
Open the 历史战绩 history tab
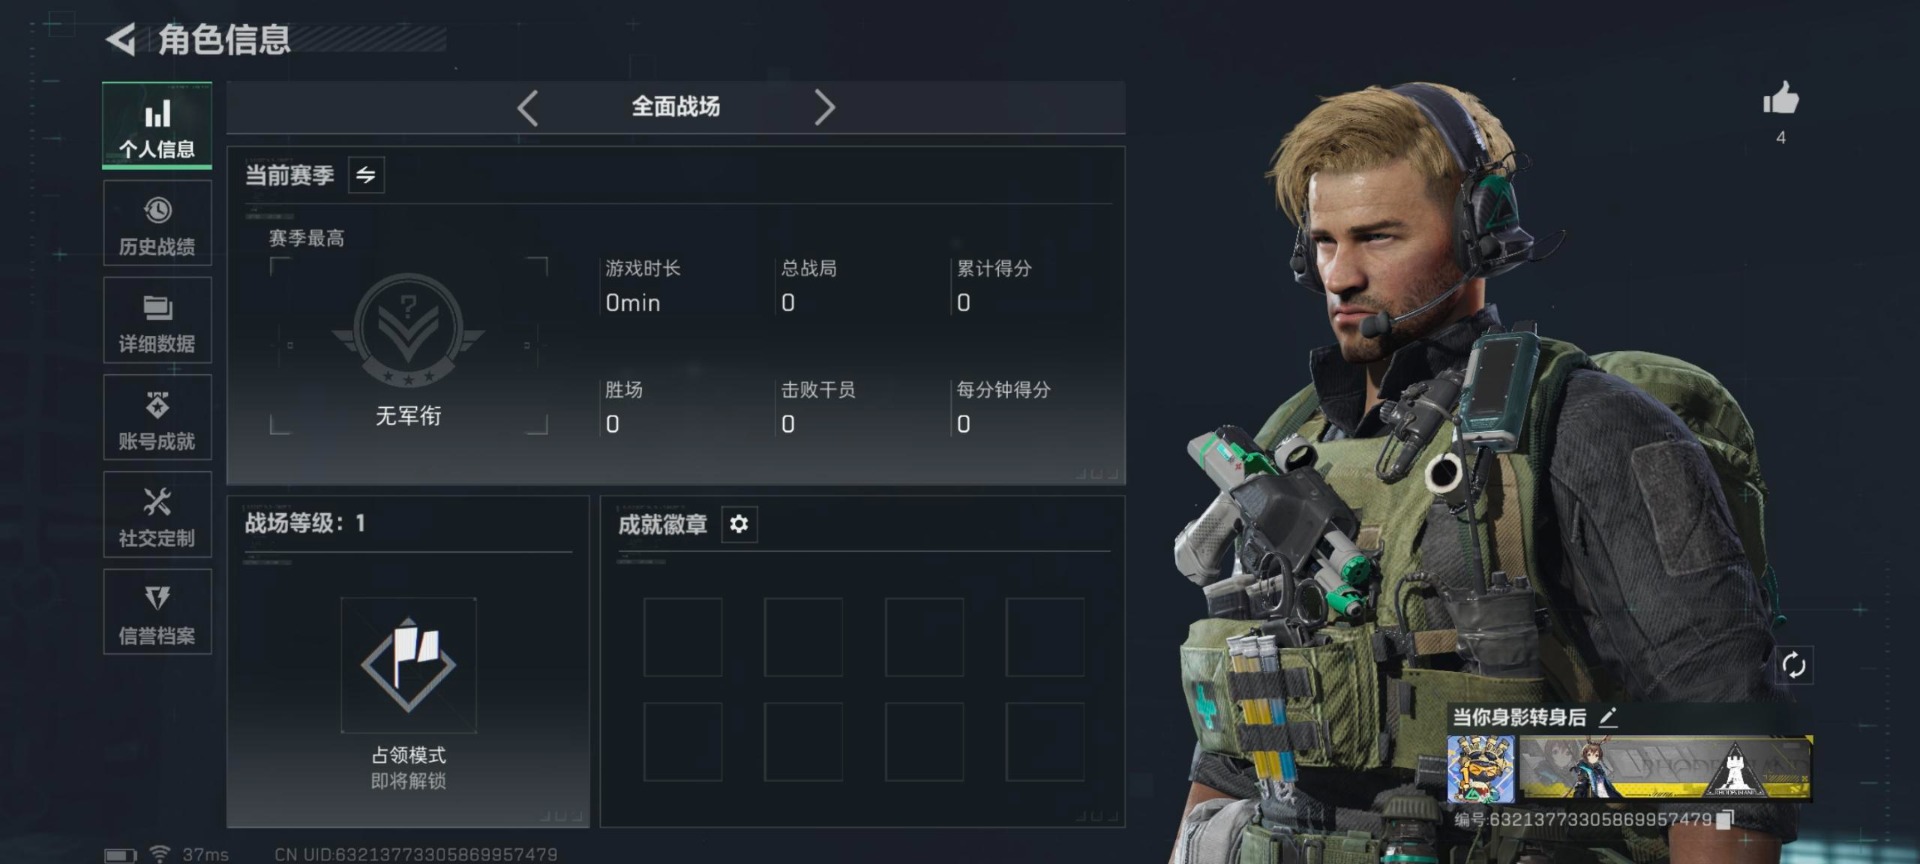pos(157,223)
